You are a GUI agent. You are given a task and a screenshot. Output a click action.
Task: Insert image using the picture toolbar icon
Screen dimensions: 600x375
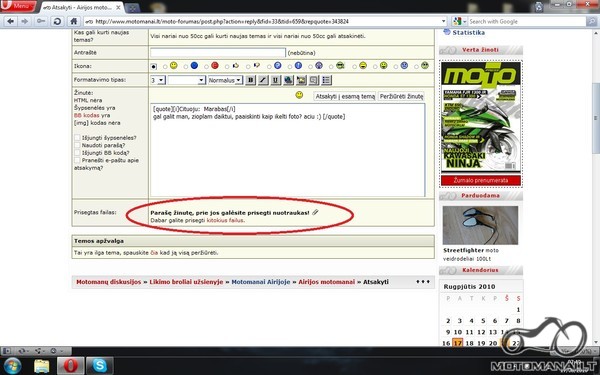coord(301,80)
